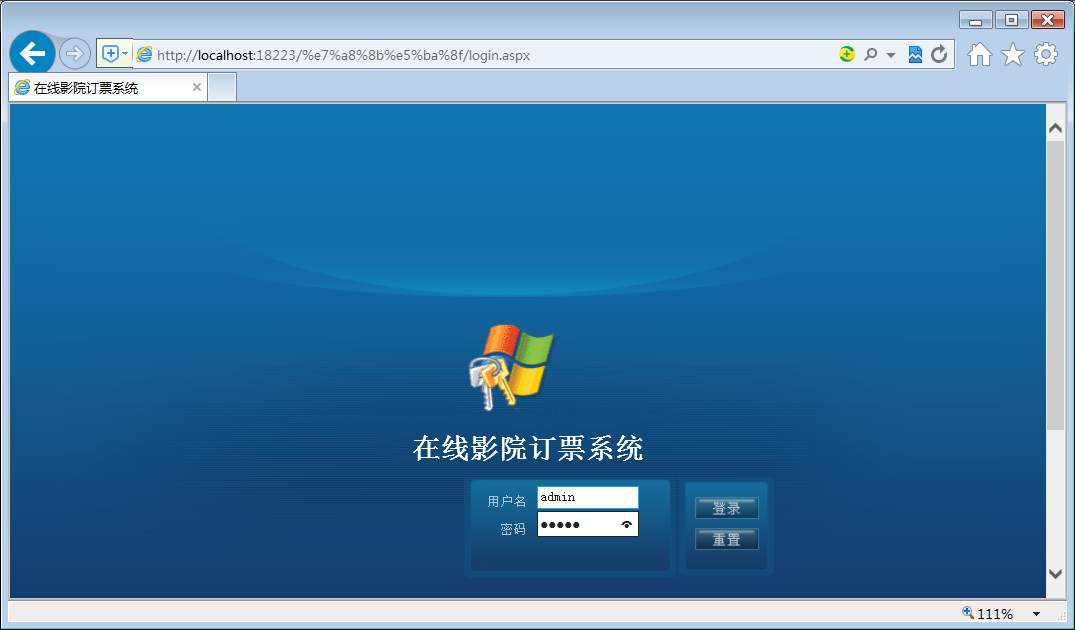This screenshot has width=1075, height=630.
Task: Click the scrollbar up arrow
Action: [1055, 128]
